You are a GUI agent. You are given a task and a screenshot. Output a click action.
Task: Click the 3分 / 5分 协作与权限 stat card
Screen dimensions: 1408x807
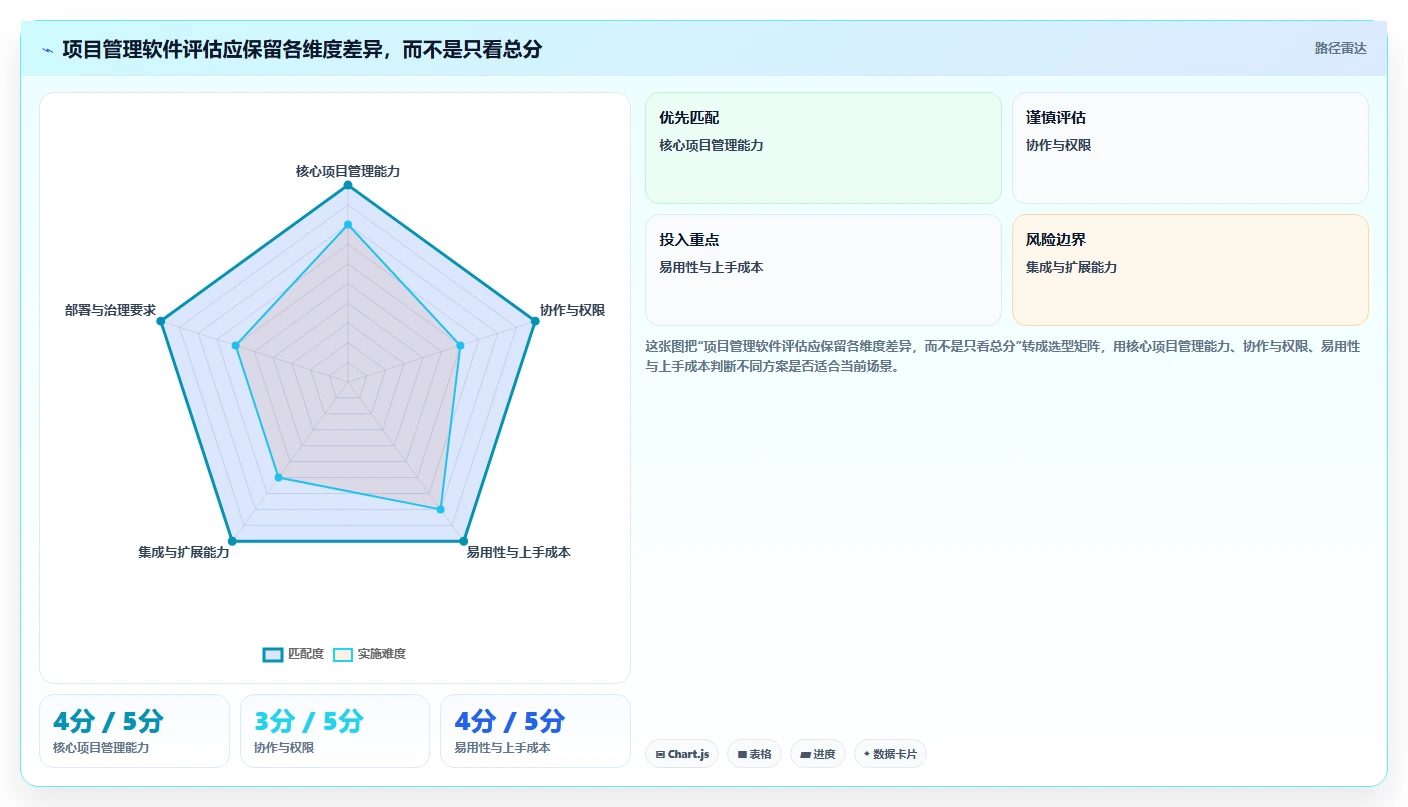(335, 731)
